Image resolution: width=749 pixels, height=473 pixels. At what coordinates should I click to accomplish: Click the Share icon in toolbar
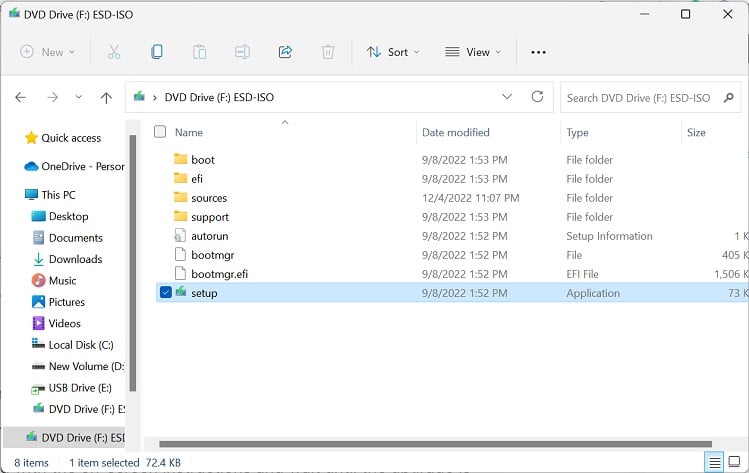click(285, 52)
